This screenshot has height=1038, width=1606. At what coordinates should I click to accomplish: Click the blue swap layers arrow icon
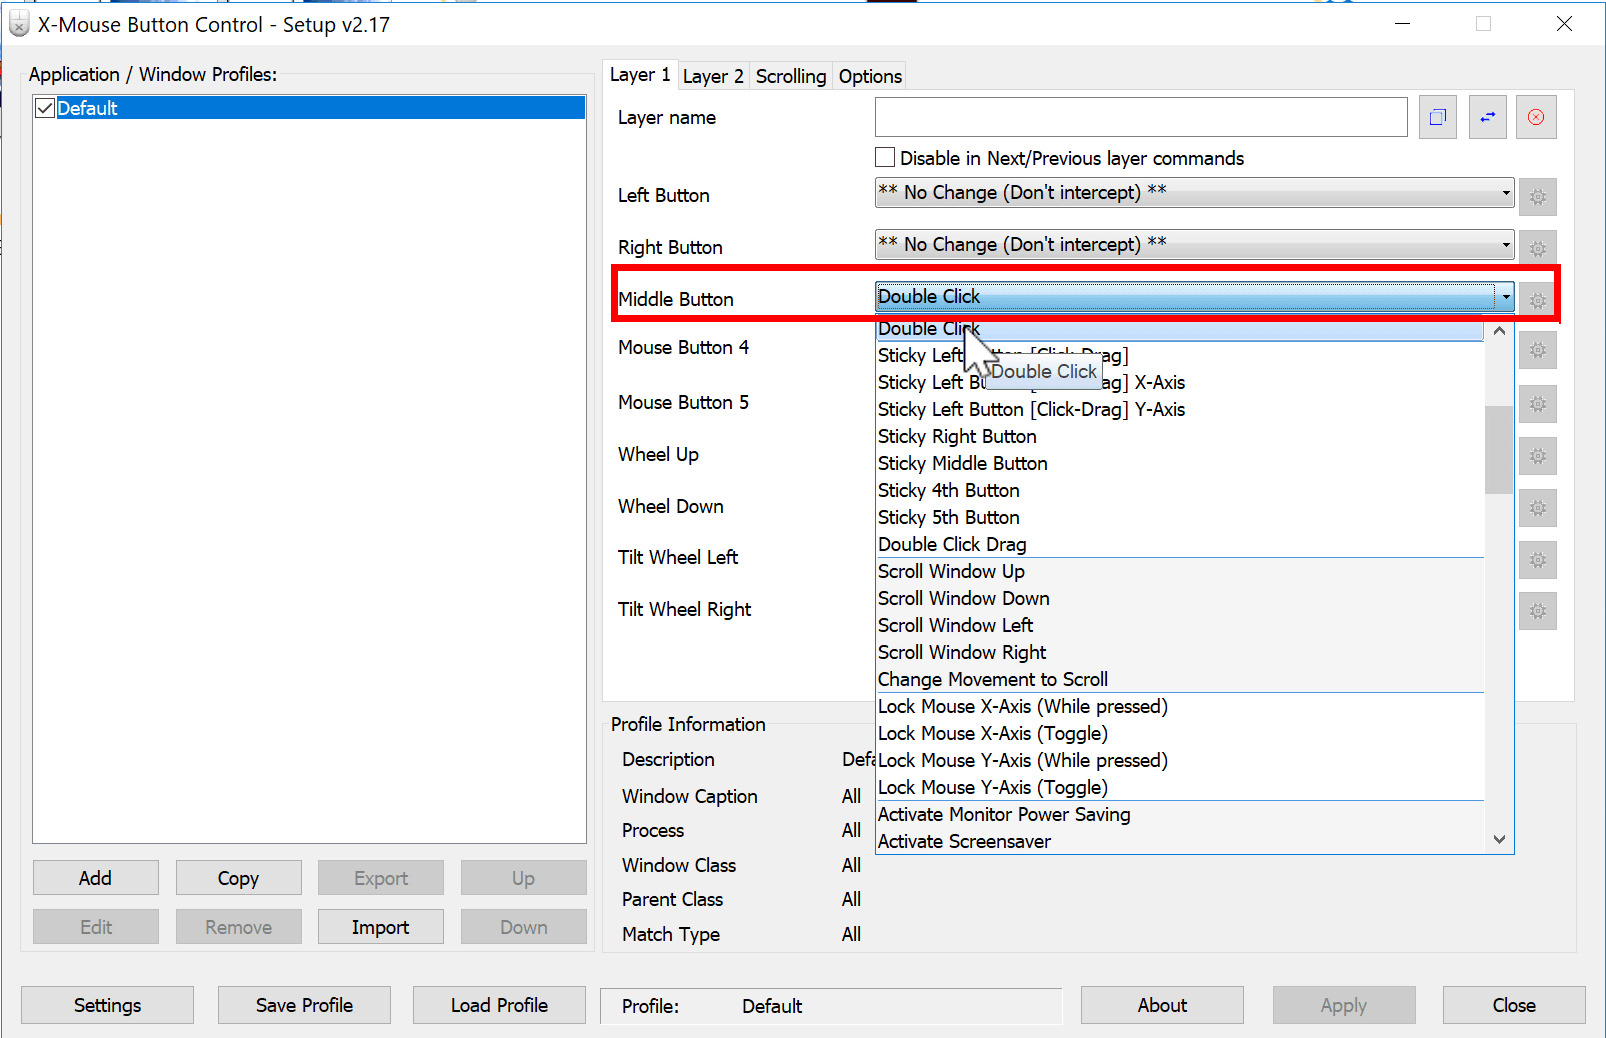click(1487, 117)
